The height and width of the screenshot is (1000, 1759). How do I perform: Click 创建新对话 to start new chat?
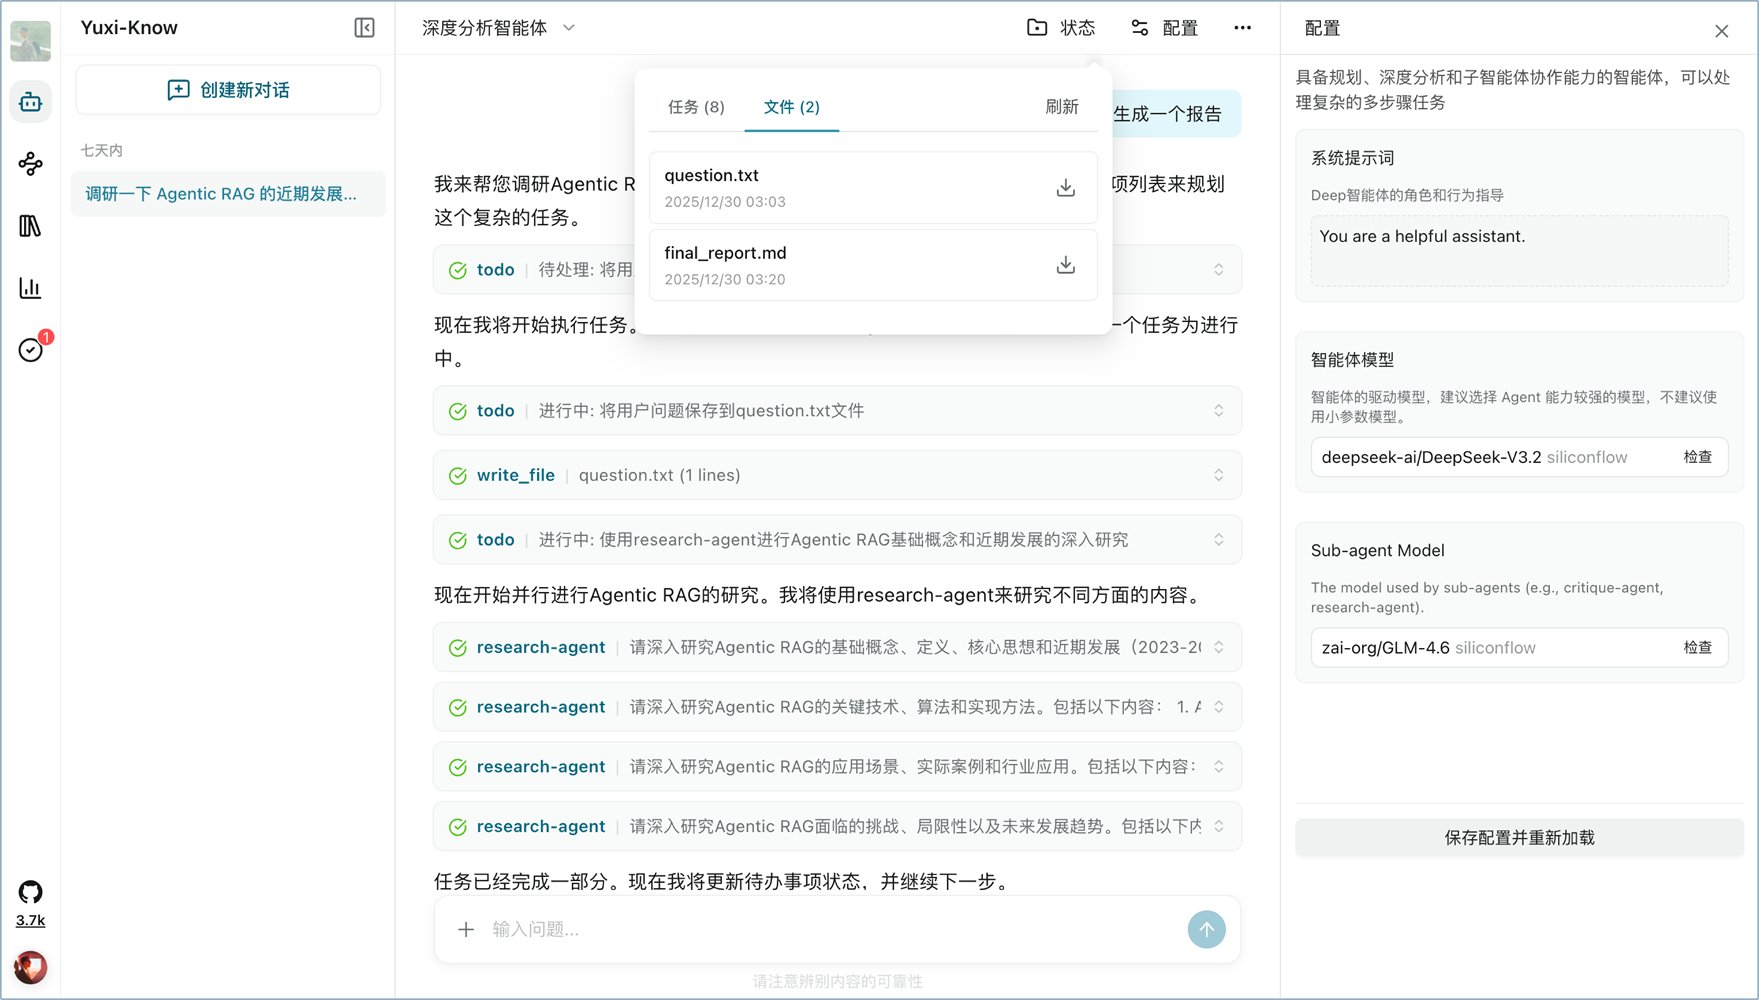pyautogui.click(x=228, y=89)
